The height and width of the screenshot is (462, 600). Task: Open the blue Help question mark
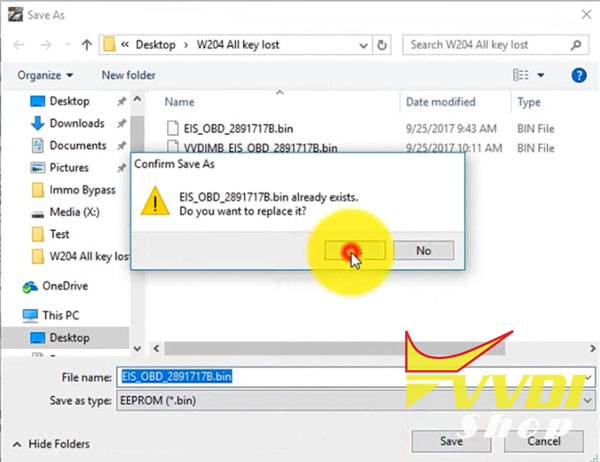[579, 75]
